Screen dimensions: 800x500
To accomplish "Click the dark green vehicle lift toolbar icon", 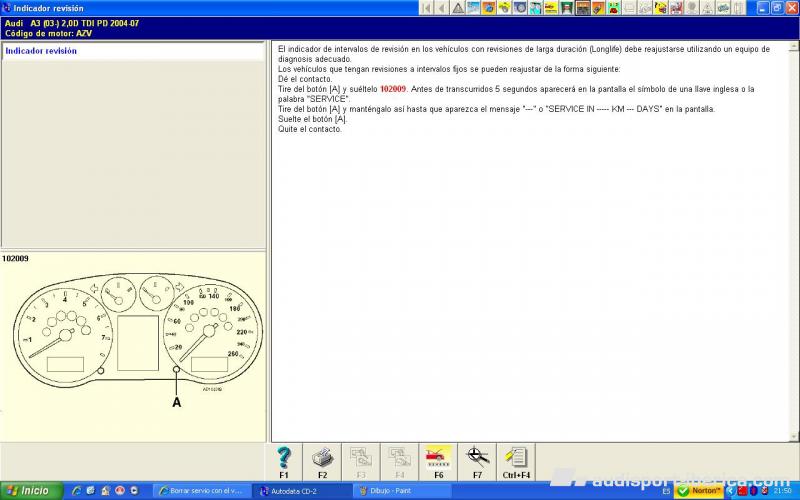I will 566,8.
